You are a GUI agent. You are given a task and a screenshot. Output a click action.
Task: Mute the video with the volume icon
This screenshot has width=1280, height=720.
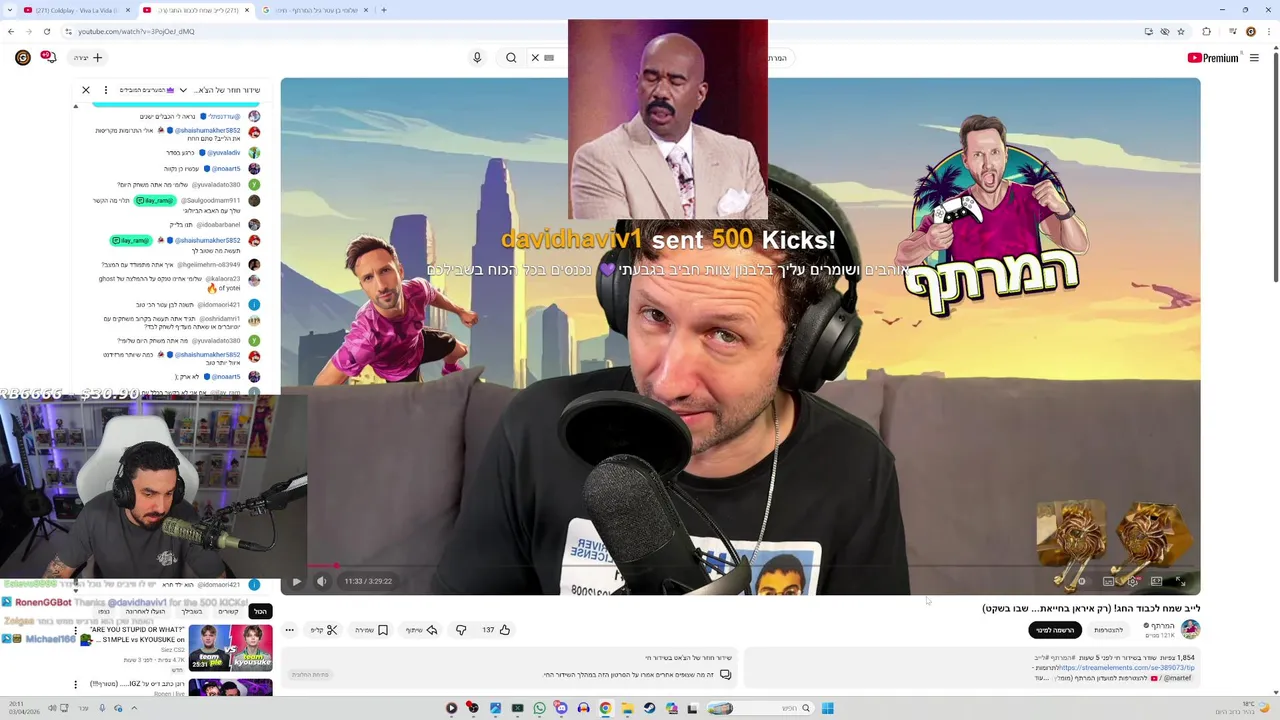[322, 581]
